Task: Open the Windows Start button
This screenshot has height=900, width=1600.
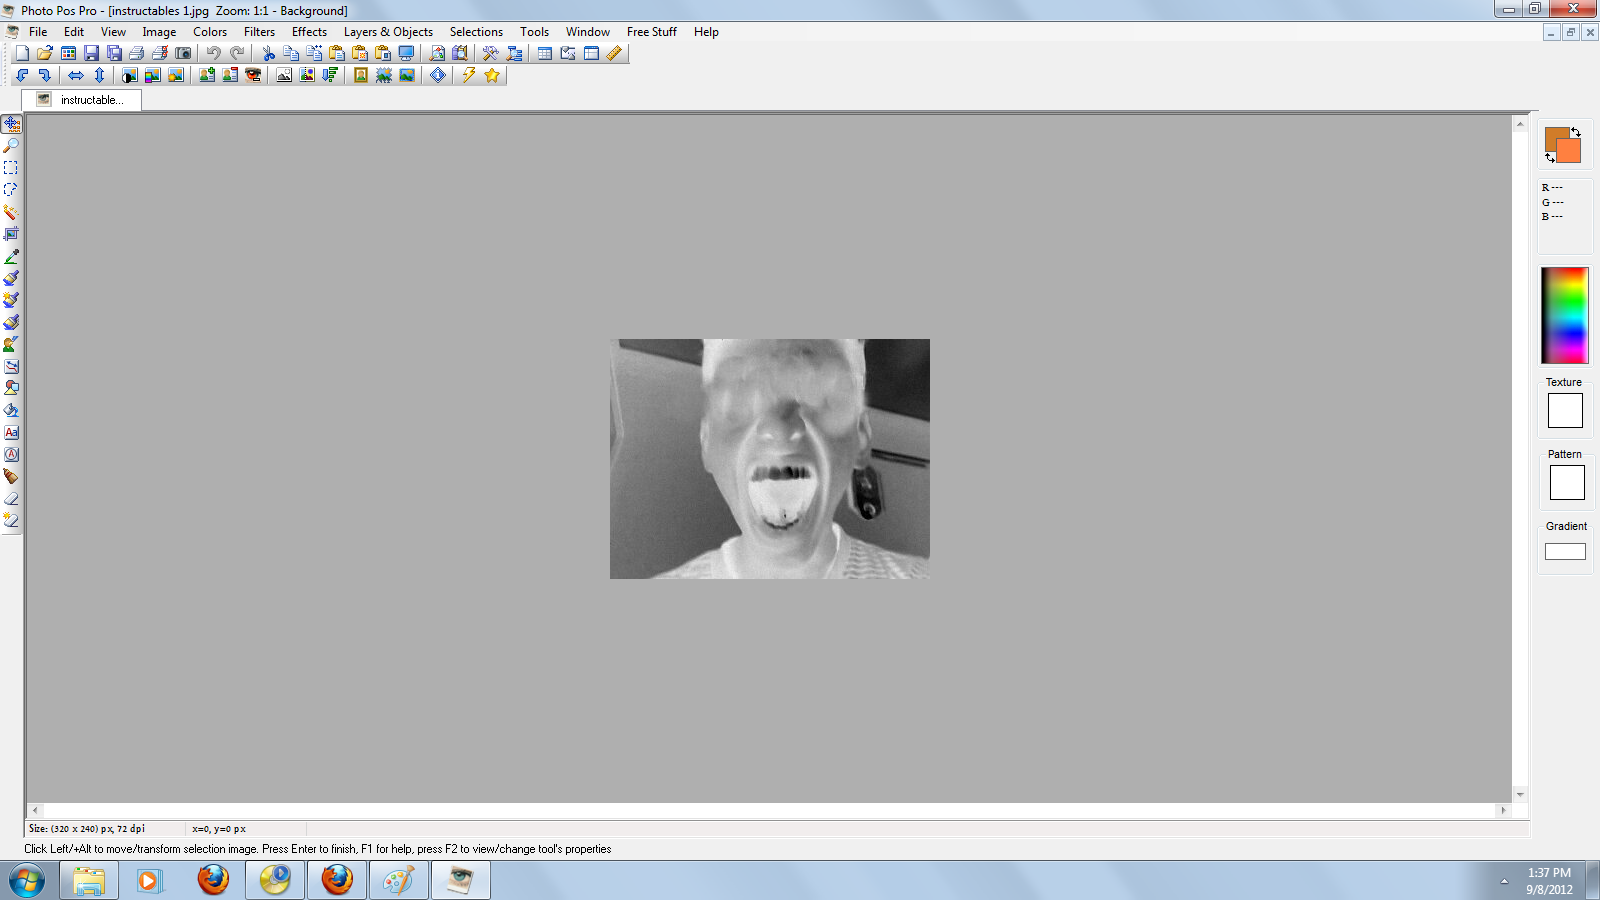Action: [27, 881]
